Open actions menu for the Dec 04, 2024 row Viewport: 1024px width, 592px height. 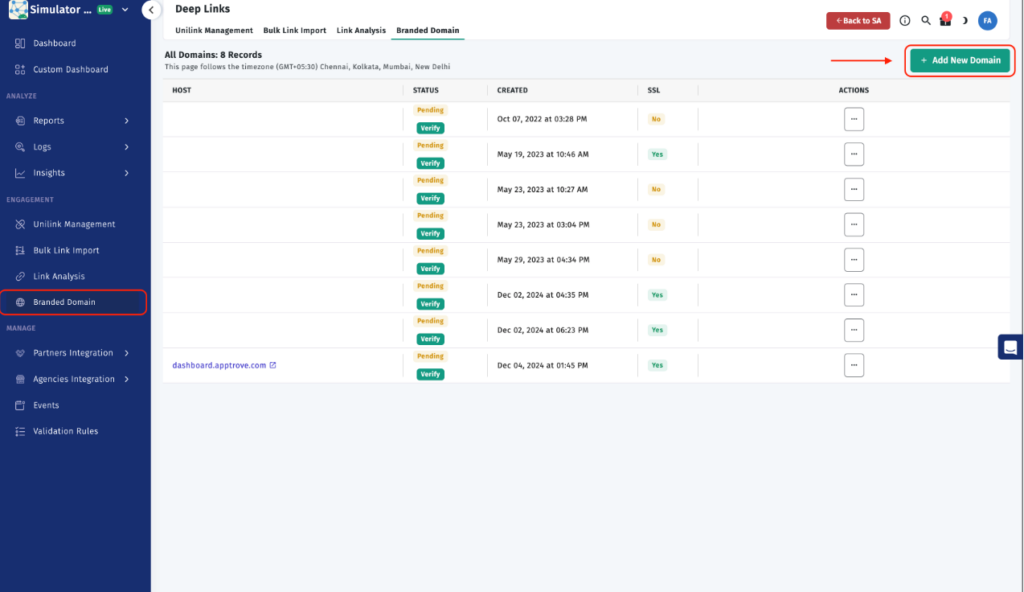tap(854, 365)
